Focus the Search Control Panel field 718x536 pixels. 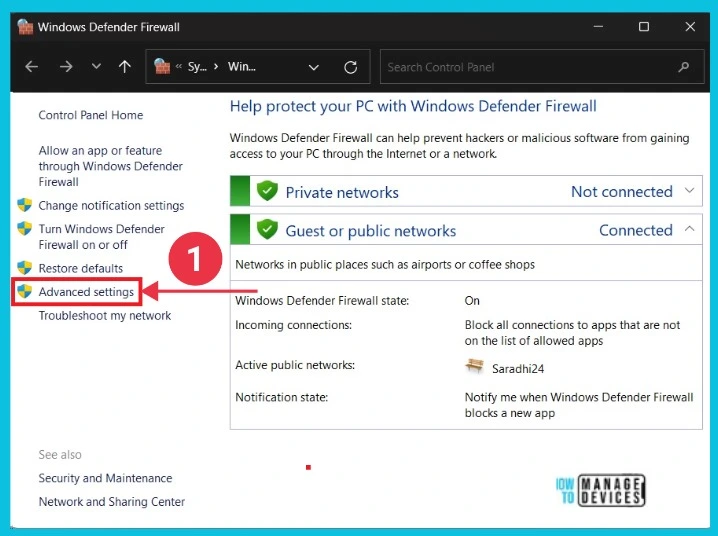[542, 67]
